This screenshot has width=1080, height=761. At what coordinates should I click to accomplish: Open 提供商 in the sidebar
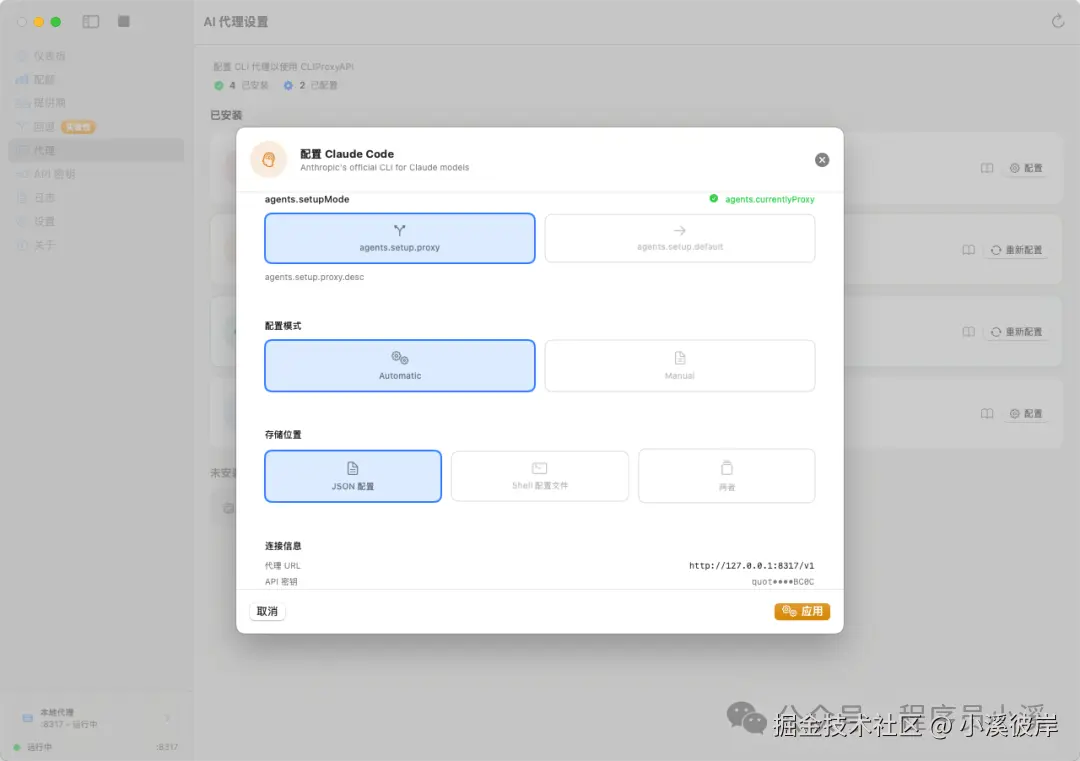click(x=96, y=103)
